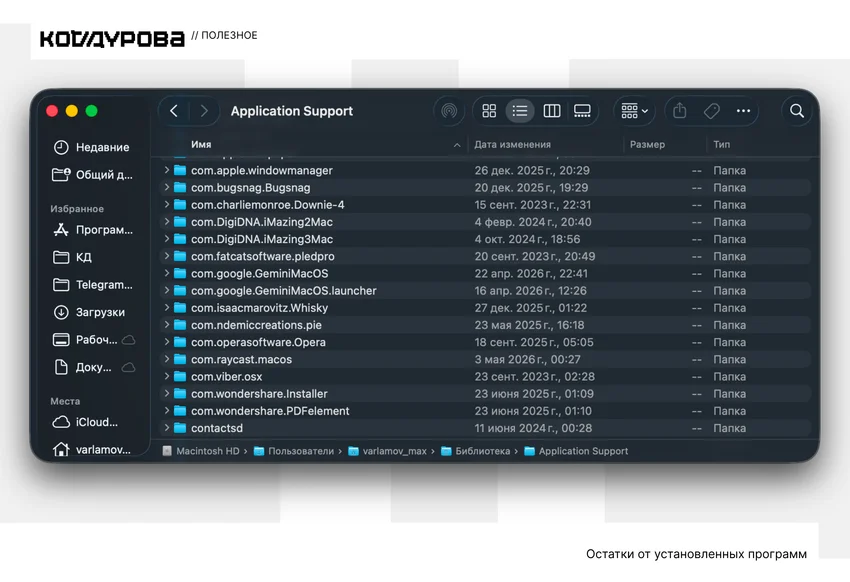
Task: Click the cloud status icon beside Рабоч...
Action: pyautogui.click(x=128, y=340)
